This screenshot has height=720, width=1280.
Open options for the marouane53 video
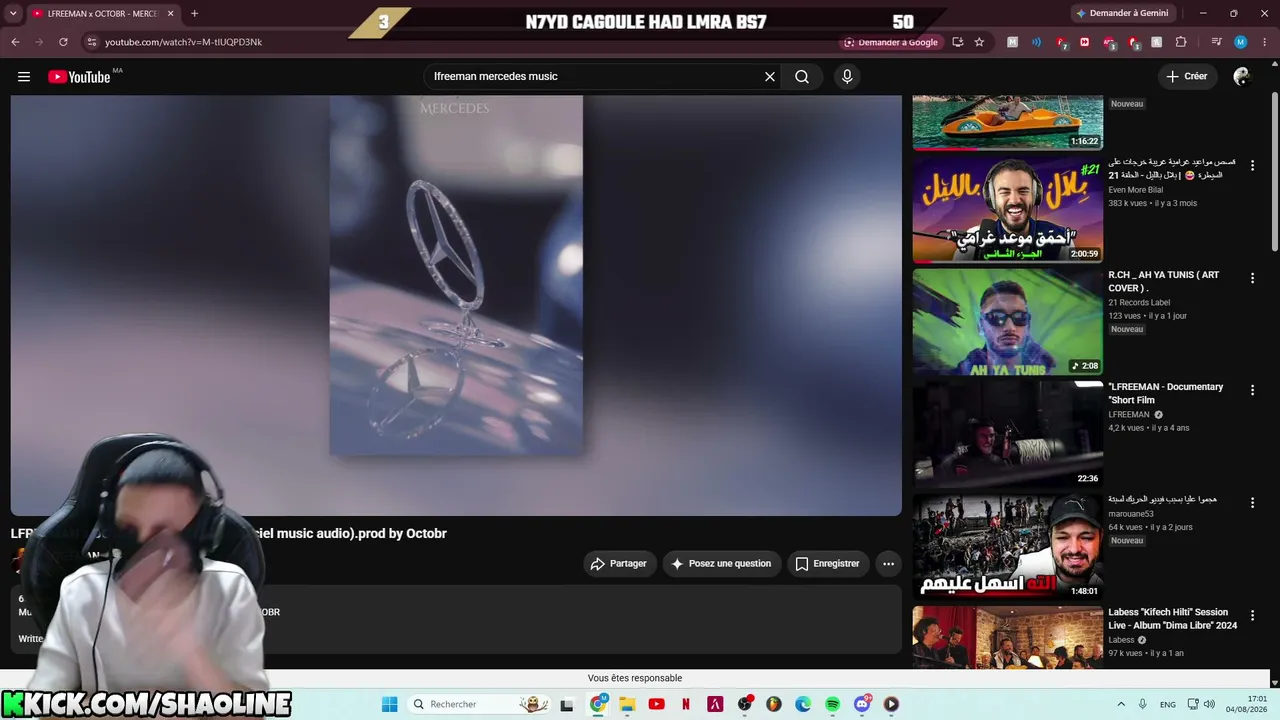(x=1252, y=503)
